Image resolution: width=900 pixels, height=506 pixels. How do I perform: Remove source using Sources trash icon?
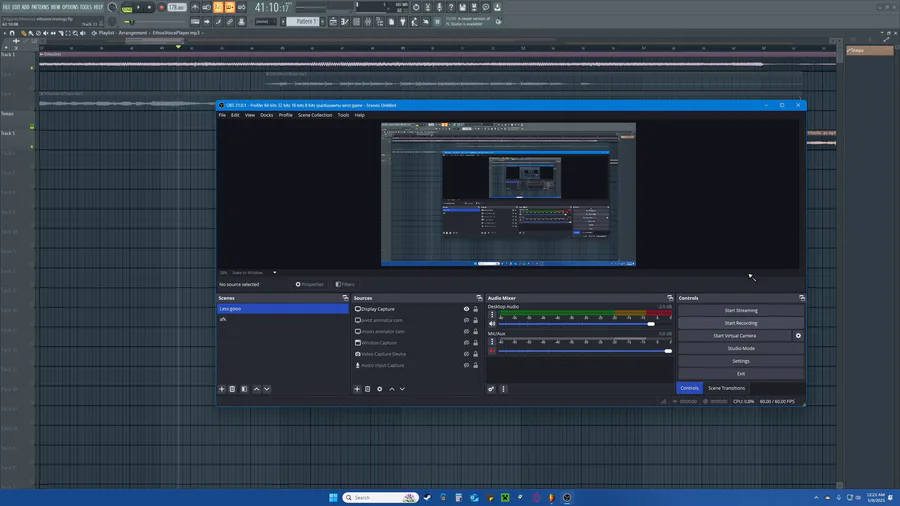(367, 389)
